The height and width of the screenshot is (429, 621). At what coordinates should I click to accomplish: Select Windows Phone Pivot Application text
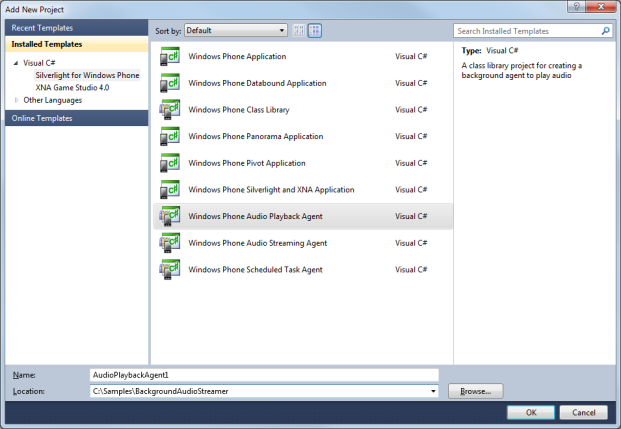(247, 163)
